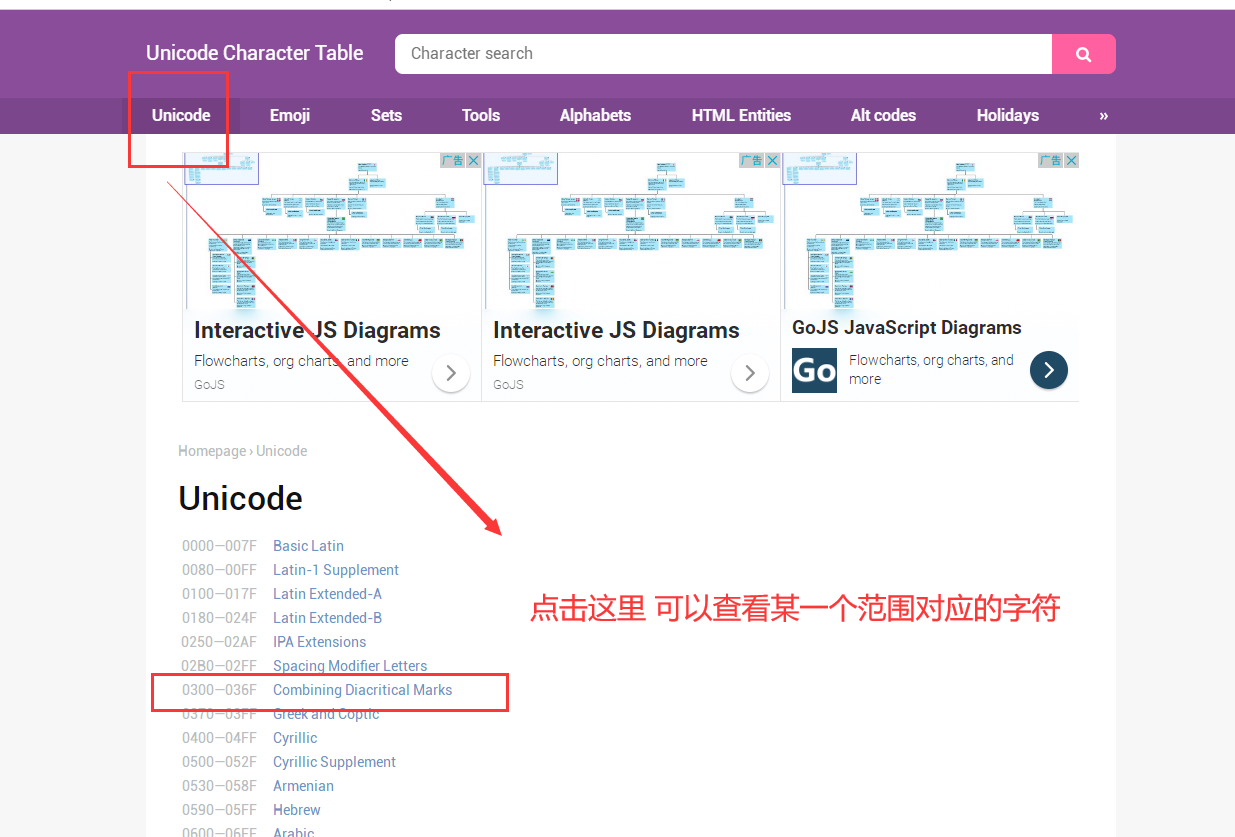Click arrow button on first Interactive JS Diagrams ad
Image resolution: width=1235 pixels, height=837 pixels.
[x=451, y=373]
